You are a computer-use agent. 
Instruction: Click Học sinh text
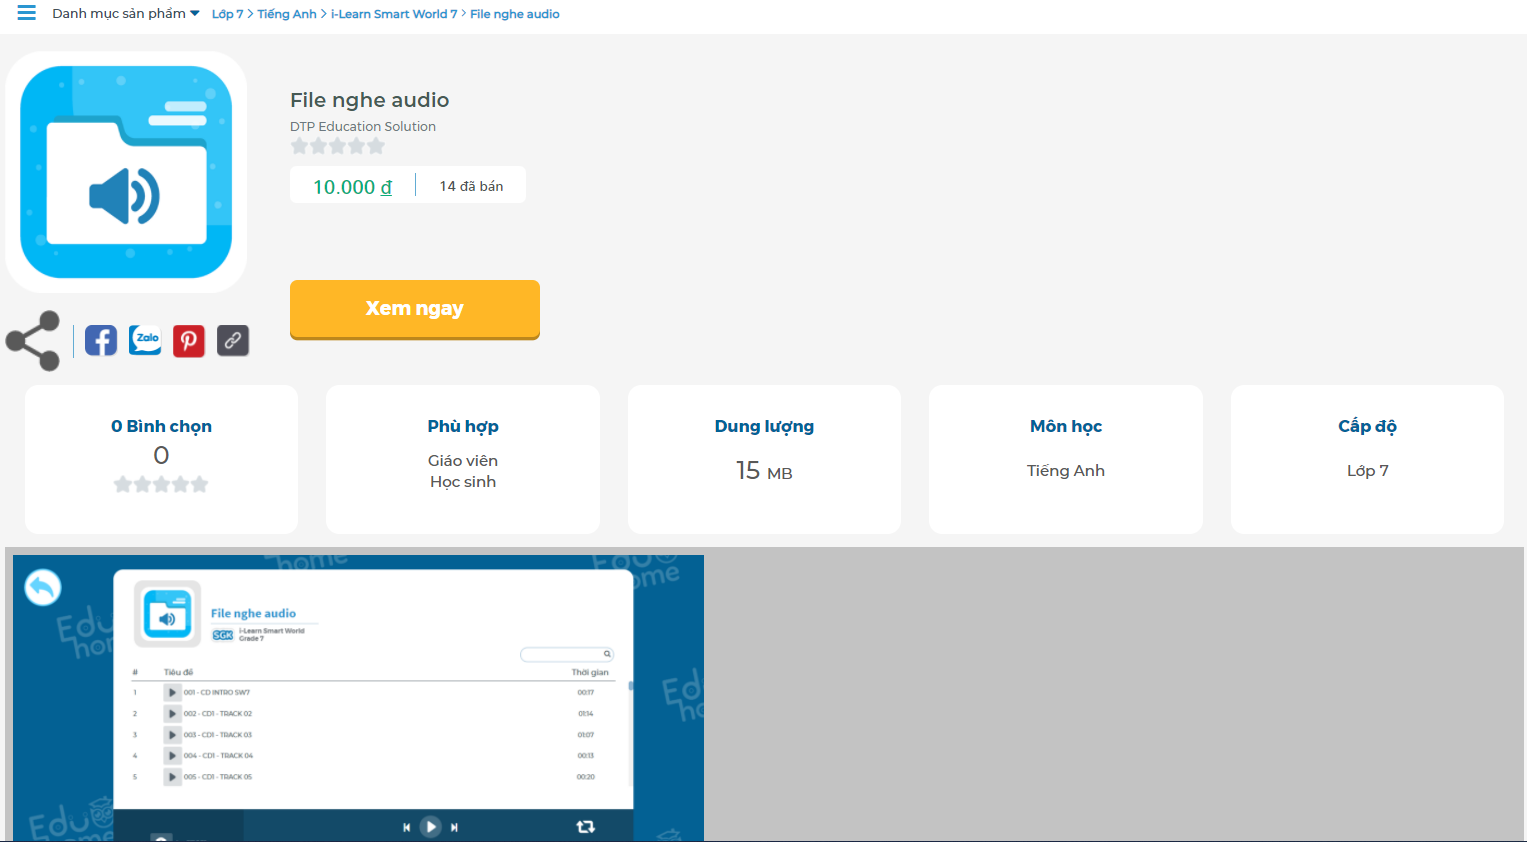463,482
